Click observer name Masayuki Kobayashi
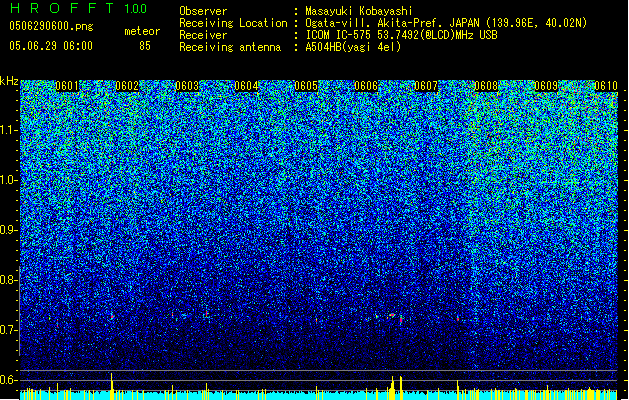Screen dimensions: 629x400 pos(359,11)
